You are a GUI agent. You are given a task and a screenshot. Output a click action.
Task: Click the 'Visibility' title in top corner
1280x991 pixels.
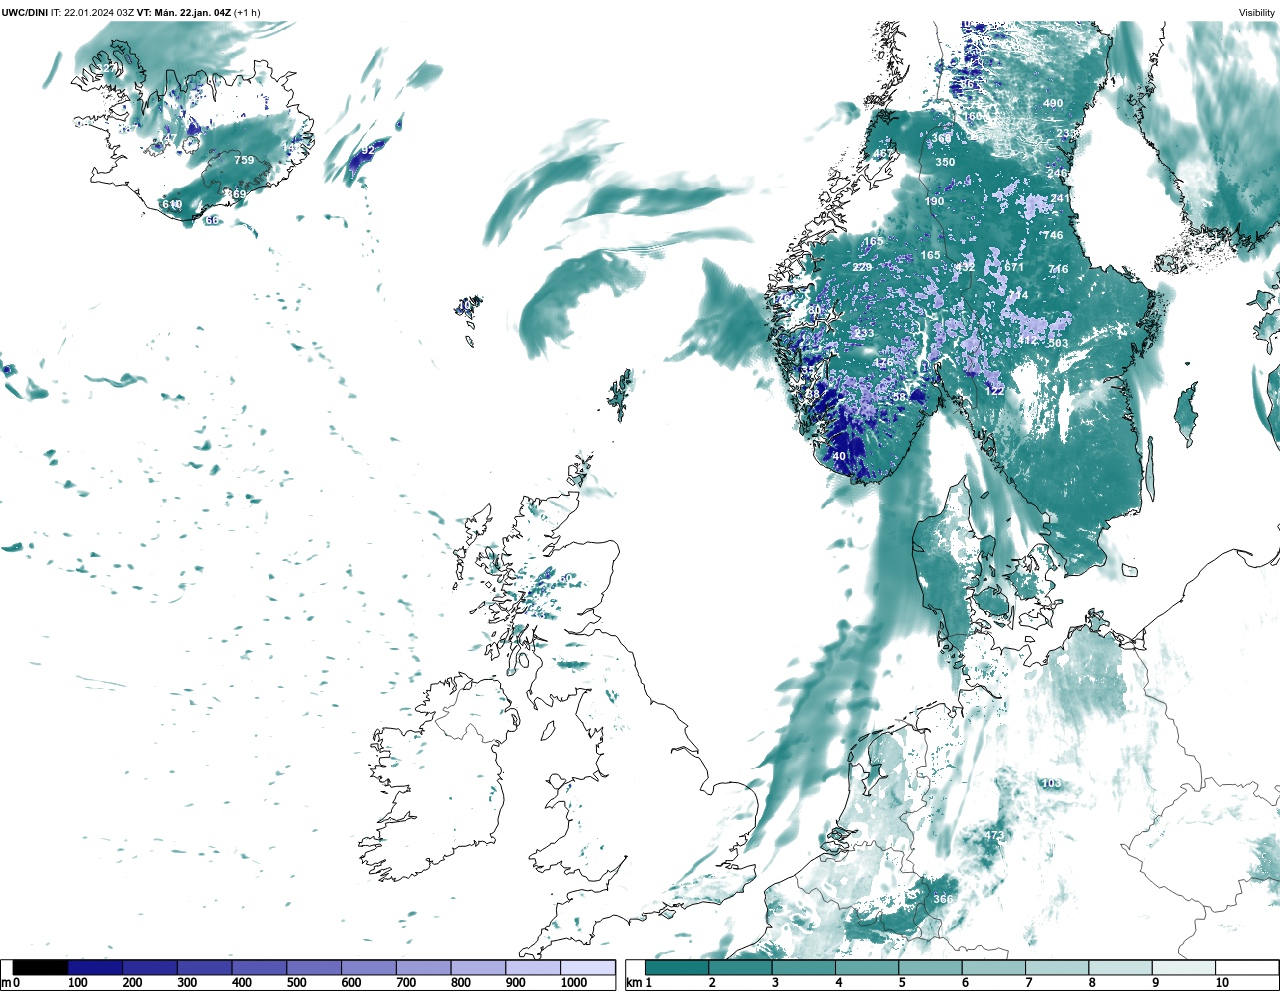[x=1257, y=12]
